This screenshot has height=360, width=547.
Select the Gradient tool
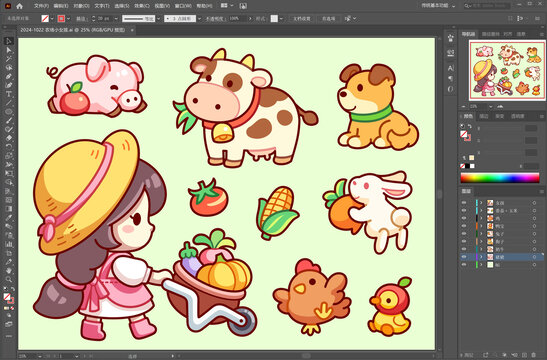pos(9,209)
